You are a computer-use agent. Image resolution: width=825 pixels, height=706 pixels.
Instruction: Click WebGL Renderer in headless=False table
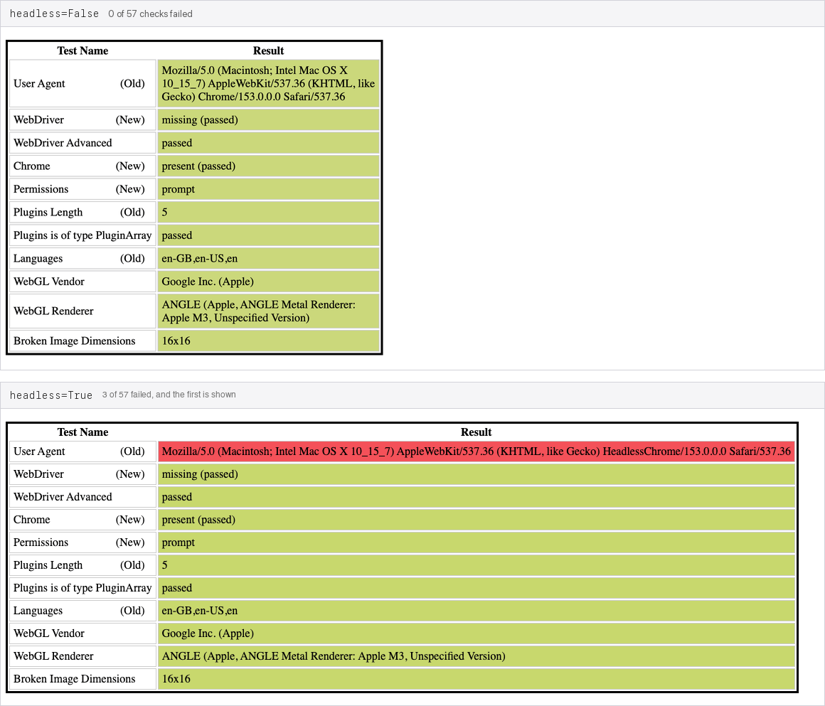point(83,311)
